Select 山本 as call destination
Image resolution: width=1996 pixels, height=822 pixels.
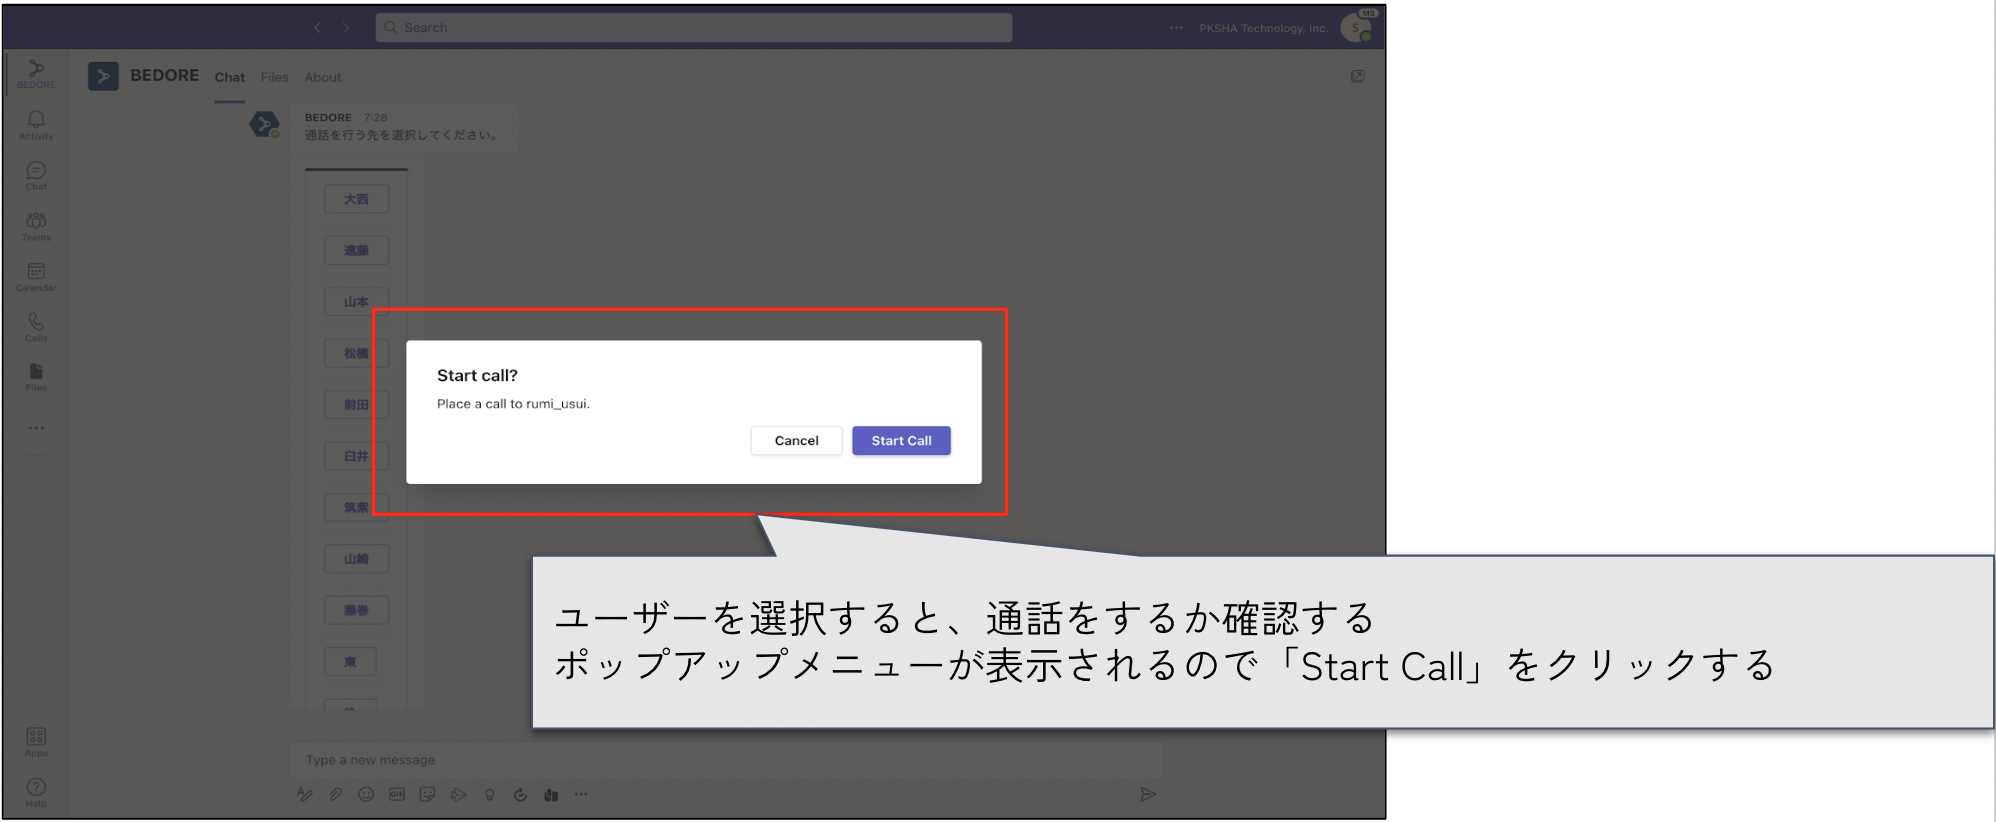(356, 302)
